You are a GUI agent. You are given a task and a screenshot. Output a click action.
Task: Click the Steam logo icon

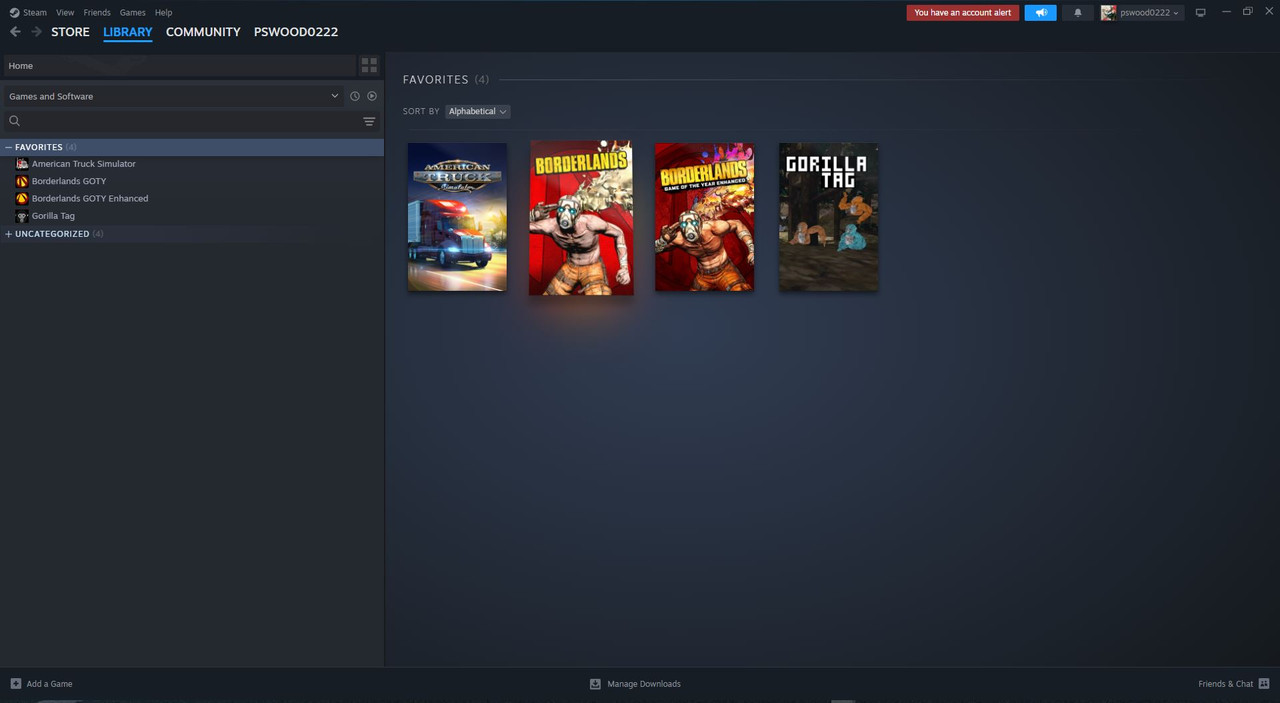[14, 13]
